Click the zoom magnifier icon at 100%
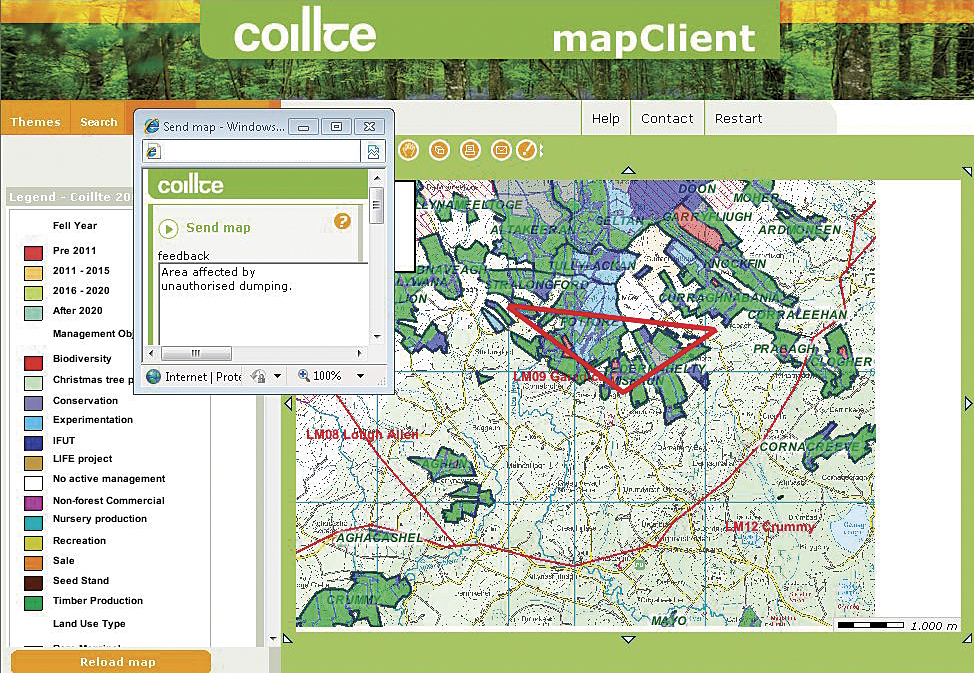The image size is (974, 673). (x=304, y=375)
